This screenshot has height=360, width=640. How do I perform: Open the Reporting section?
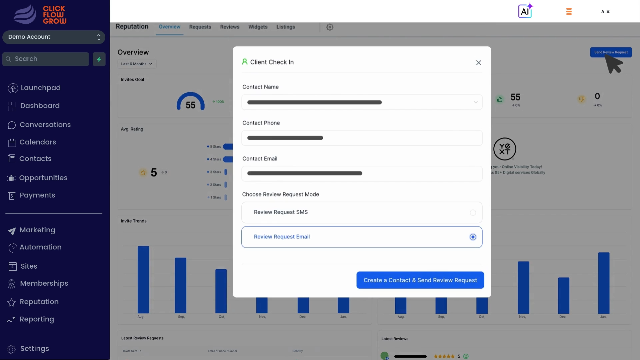click(x=31, y=319)
